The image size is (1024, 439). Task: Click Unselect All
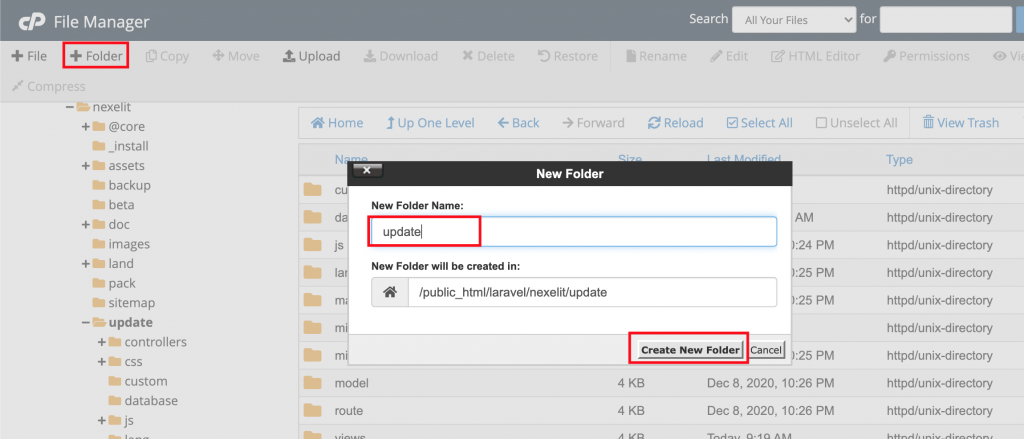click(857, 123)
